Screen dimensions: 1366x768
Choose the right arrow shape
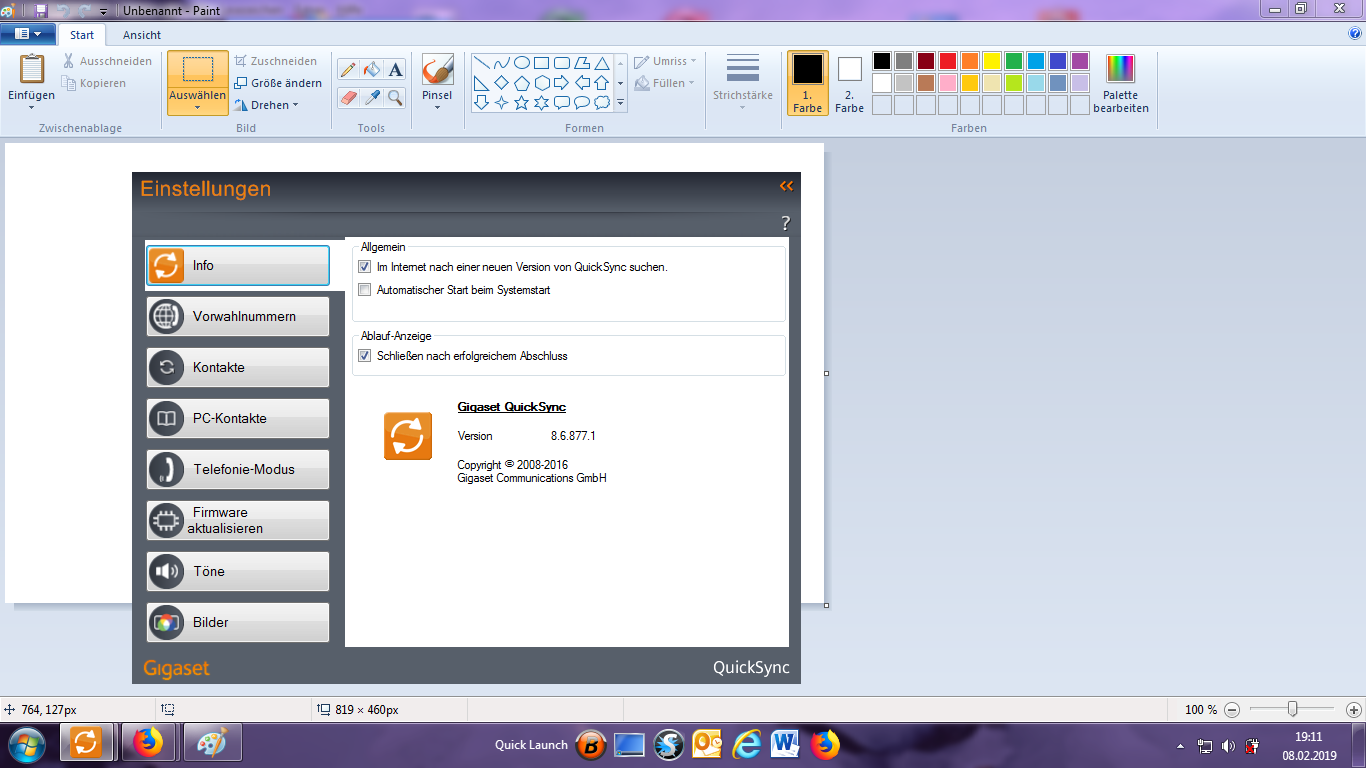tap(561, 82)
